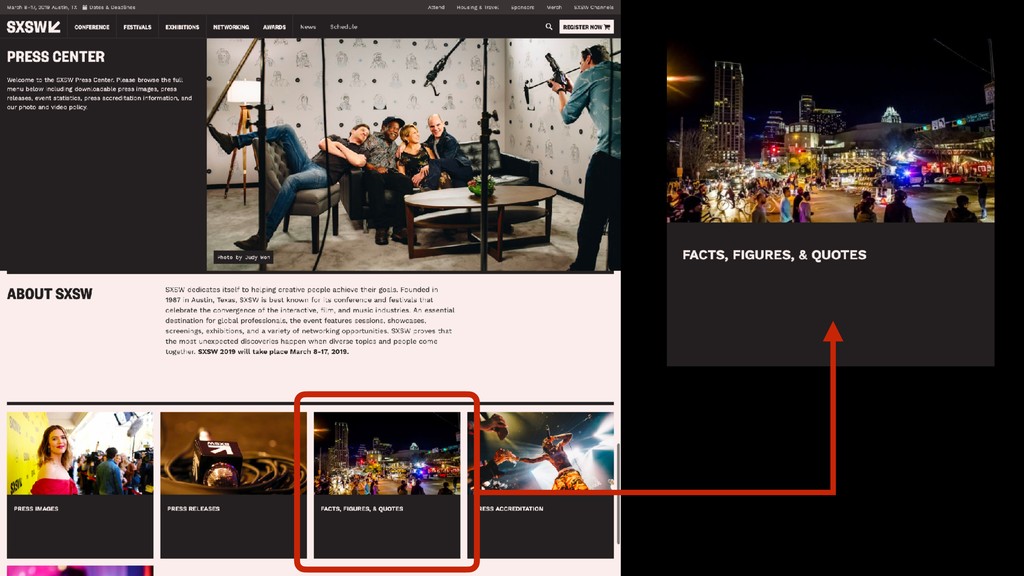Open the Schedule link in navigation
The image size is (1024, 576).
point(344,27)
